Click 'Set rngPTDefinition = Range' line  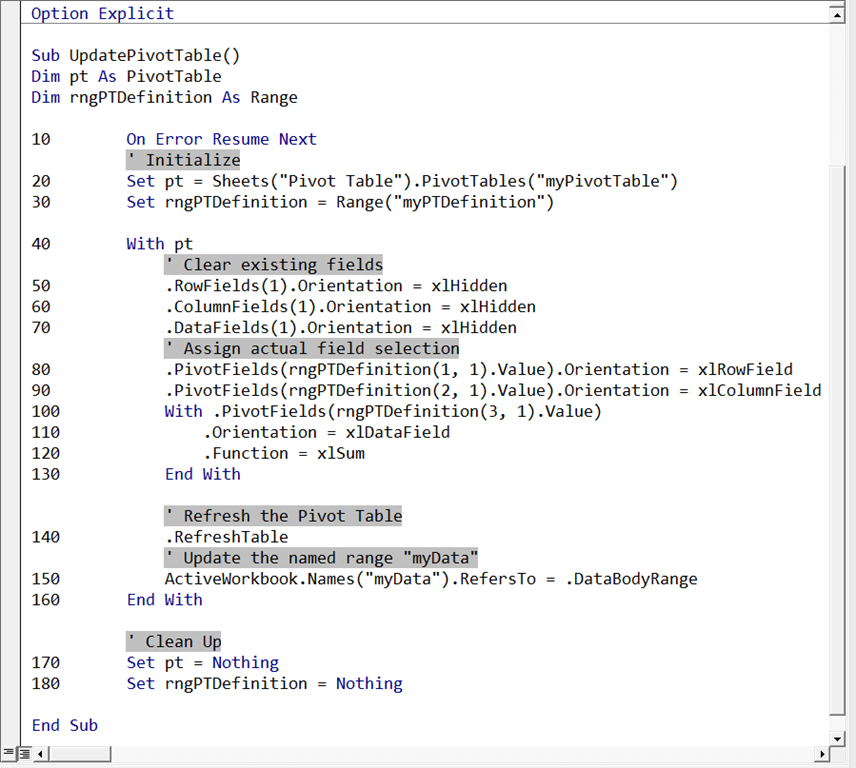(340, 202)
